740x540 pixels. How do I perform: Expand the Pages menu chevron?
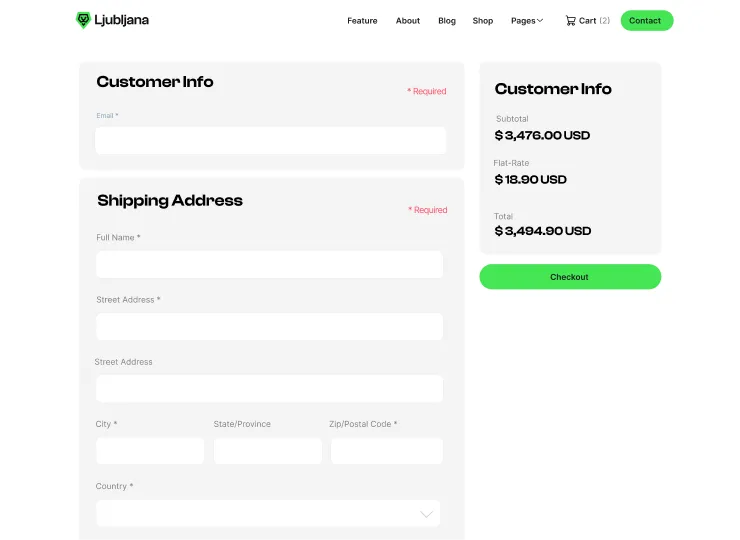(540, 20)
